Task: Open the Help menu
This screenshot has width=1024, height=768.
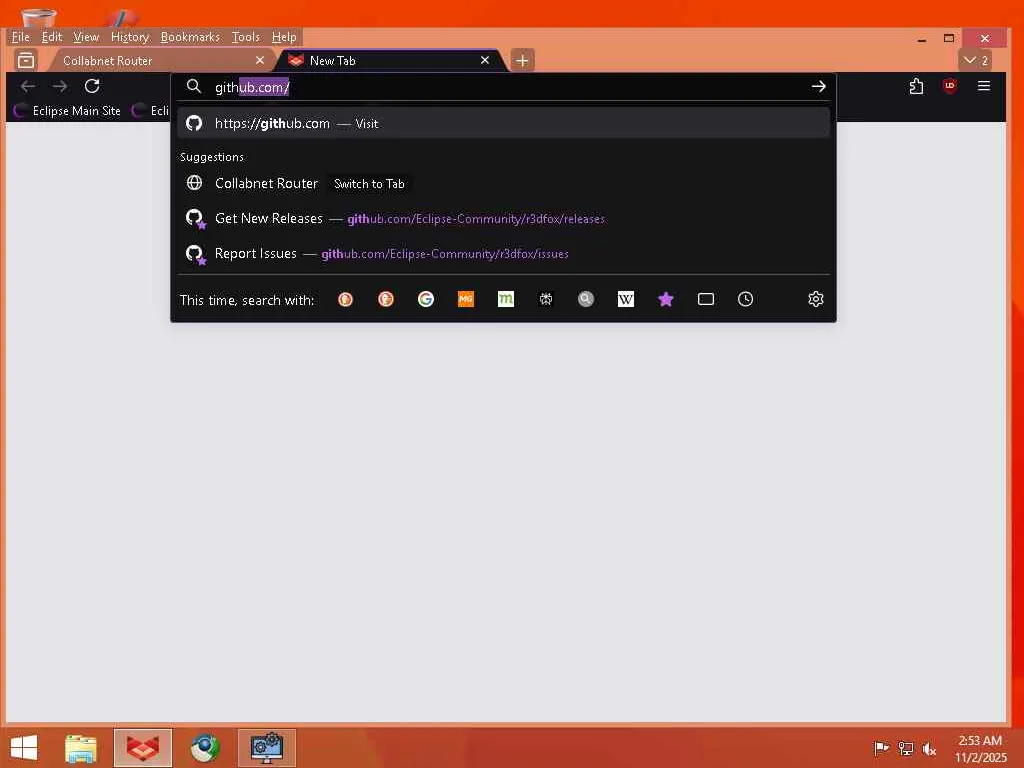Action: [x=284, y=37]
